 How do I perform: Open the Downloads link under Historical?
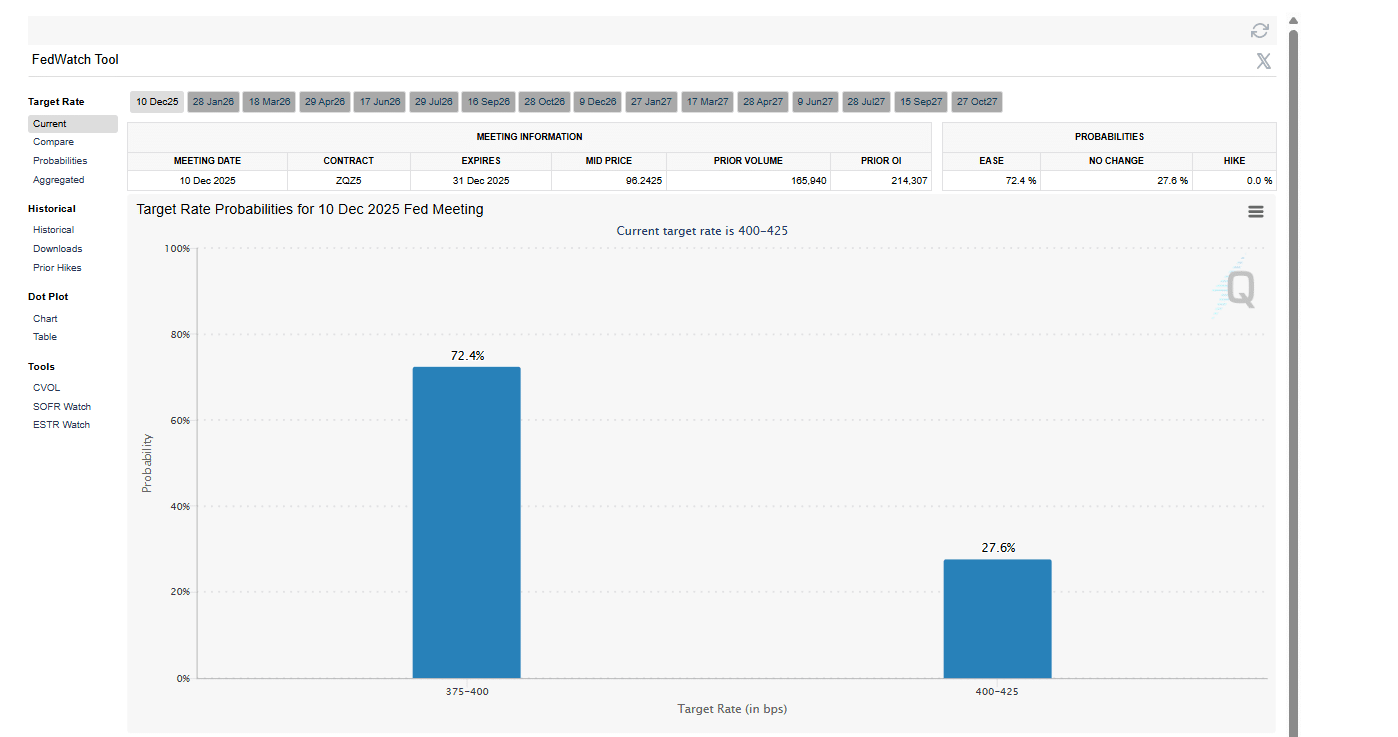click(x=57, y=249)
